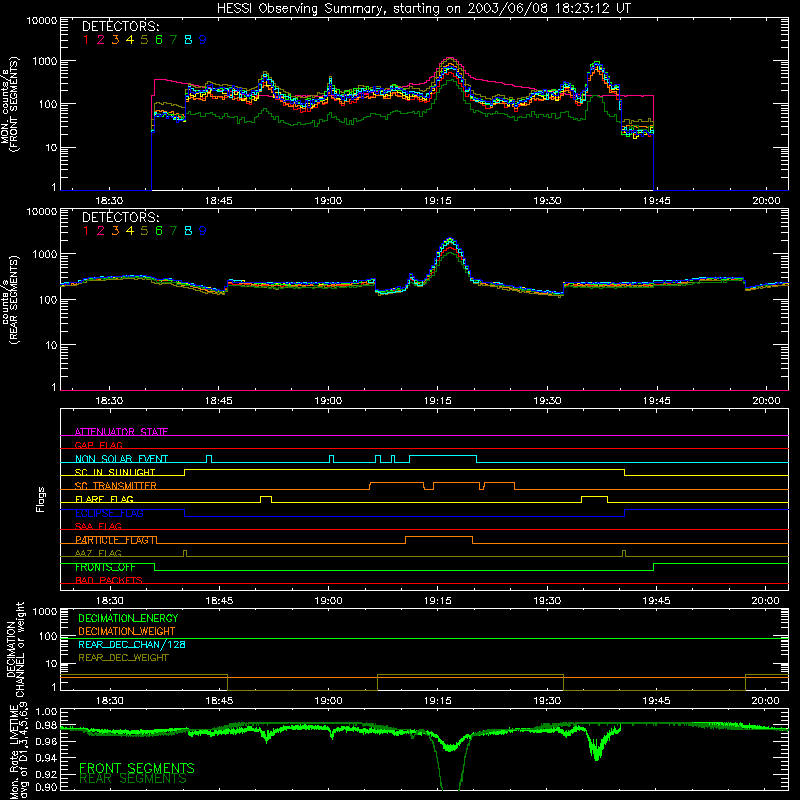The height and width of the screenshot is (800, 800).
Task: Click red detector 1 in front segments legend
Action: 86,40
